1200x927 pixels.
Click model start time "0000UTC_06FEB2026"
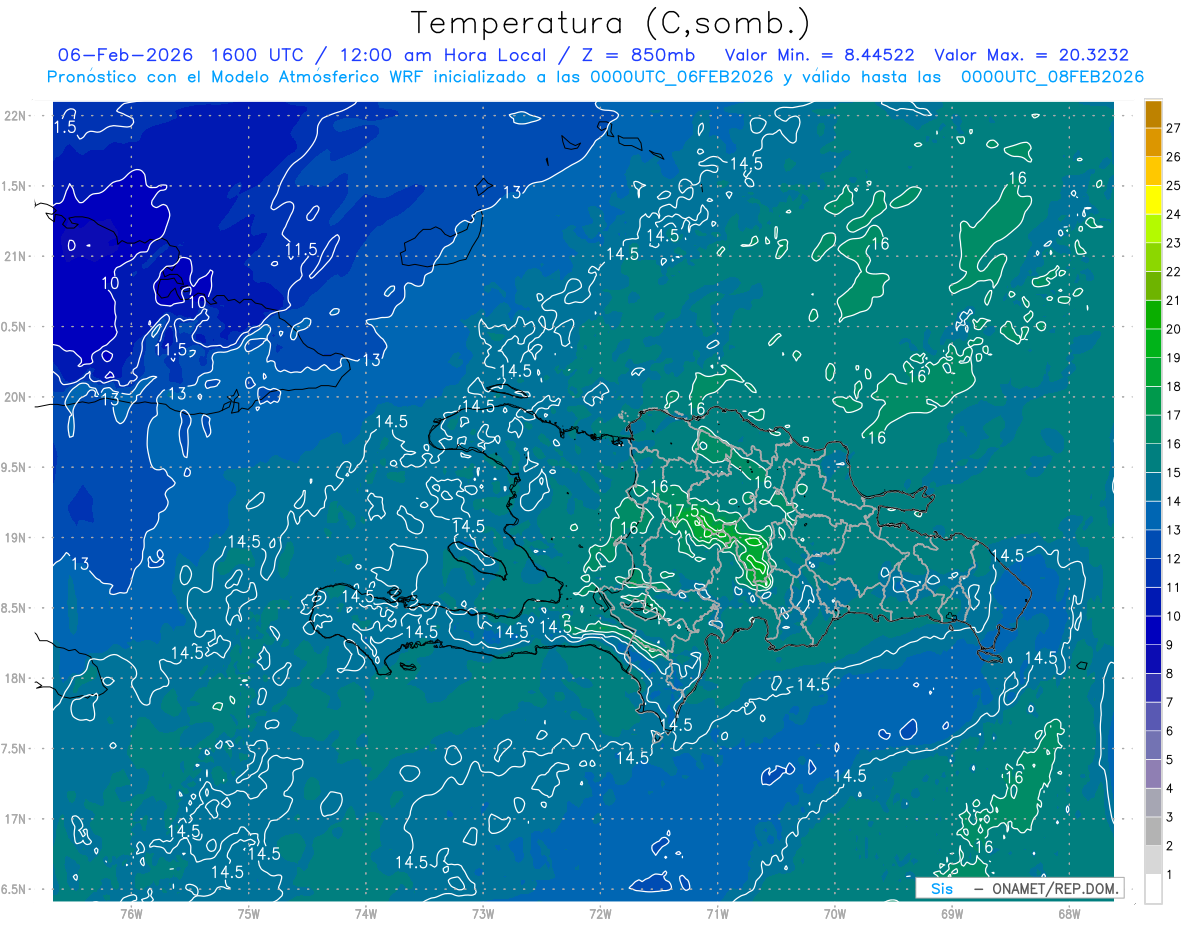pos(681,77)
